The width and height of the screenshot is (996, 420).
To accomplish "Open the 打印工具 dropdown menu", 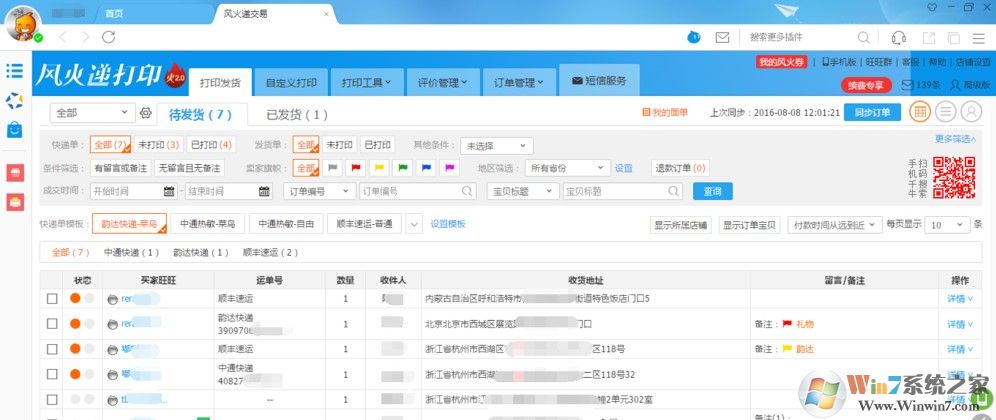I will pos(365,82).
